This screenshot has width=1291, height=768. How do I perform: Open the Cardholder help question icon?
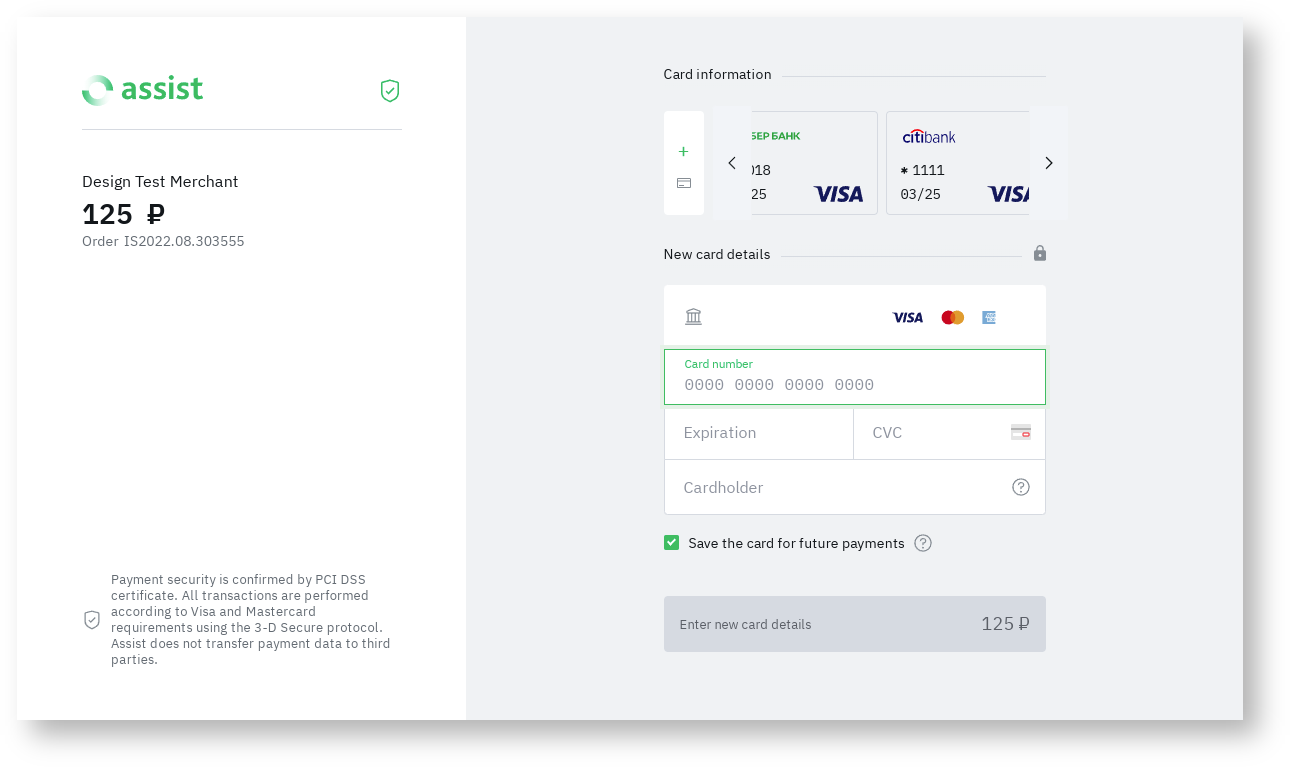(x=1020, y=487)
